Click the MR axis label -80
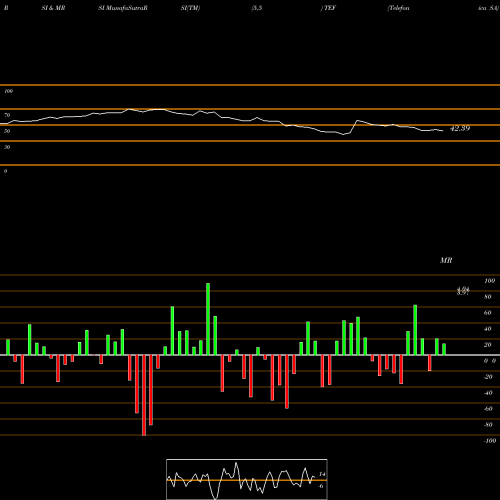 (488, 425)
